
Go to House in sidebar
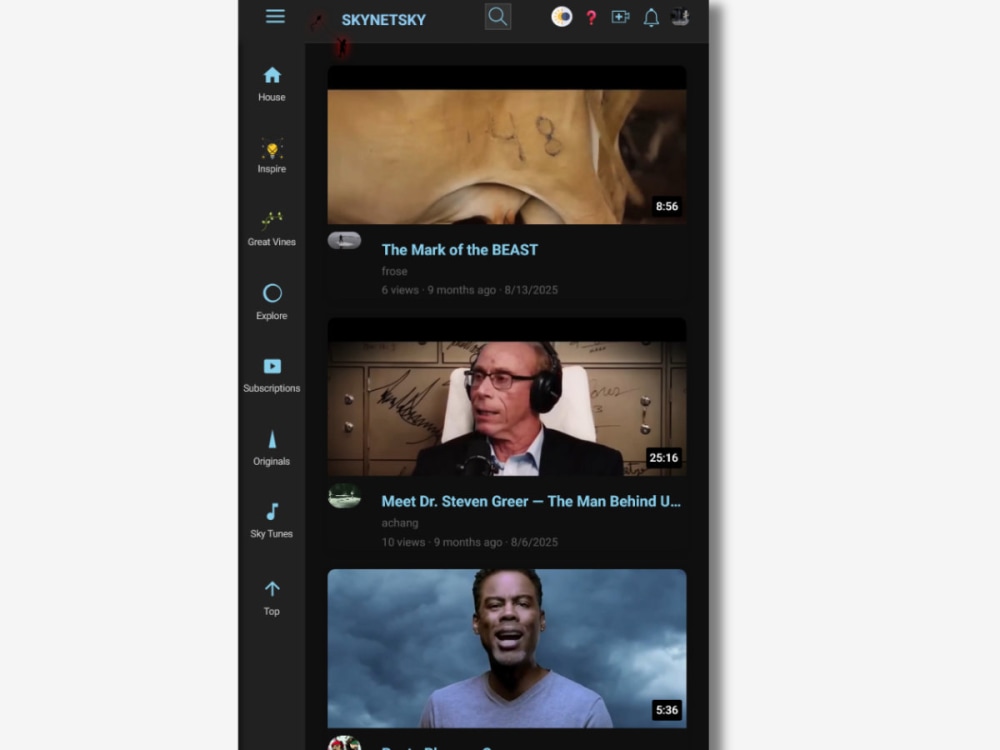coord(272,84)
